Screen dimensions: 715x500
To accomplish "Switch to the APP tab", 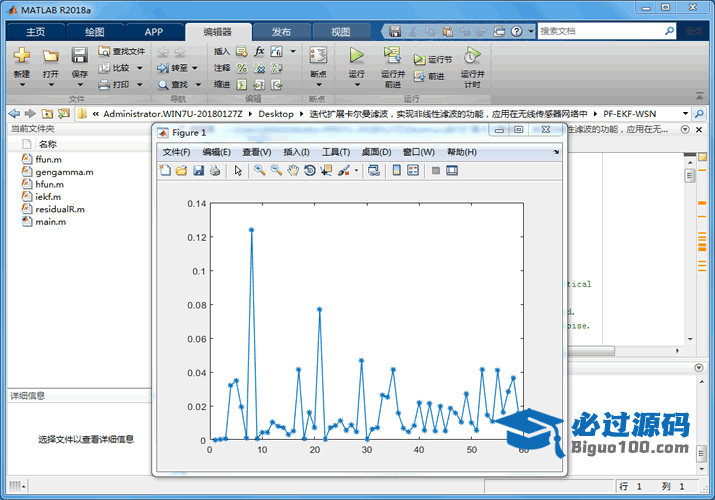I will 154,32.
